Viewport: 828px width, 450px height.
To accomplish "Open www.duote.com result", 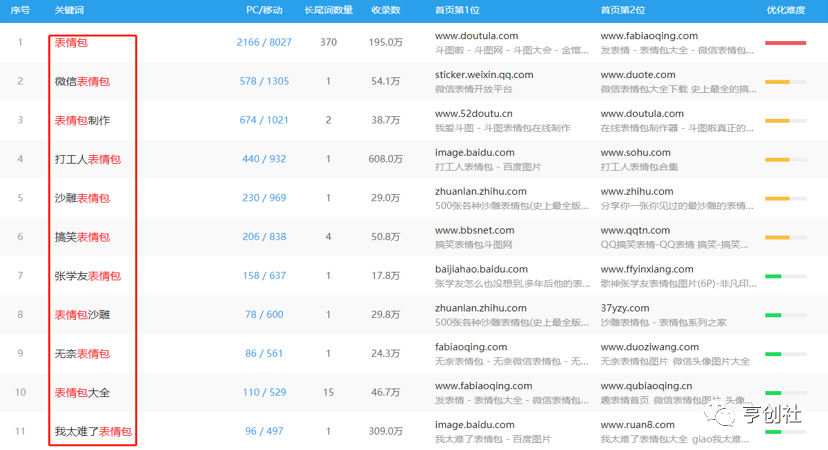I will [638, 75].
